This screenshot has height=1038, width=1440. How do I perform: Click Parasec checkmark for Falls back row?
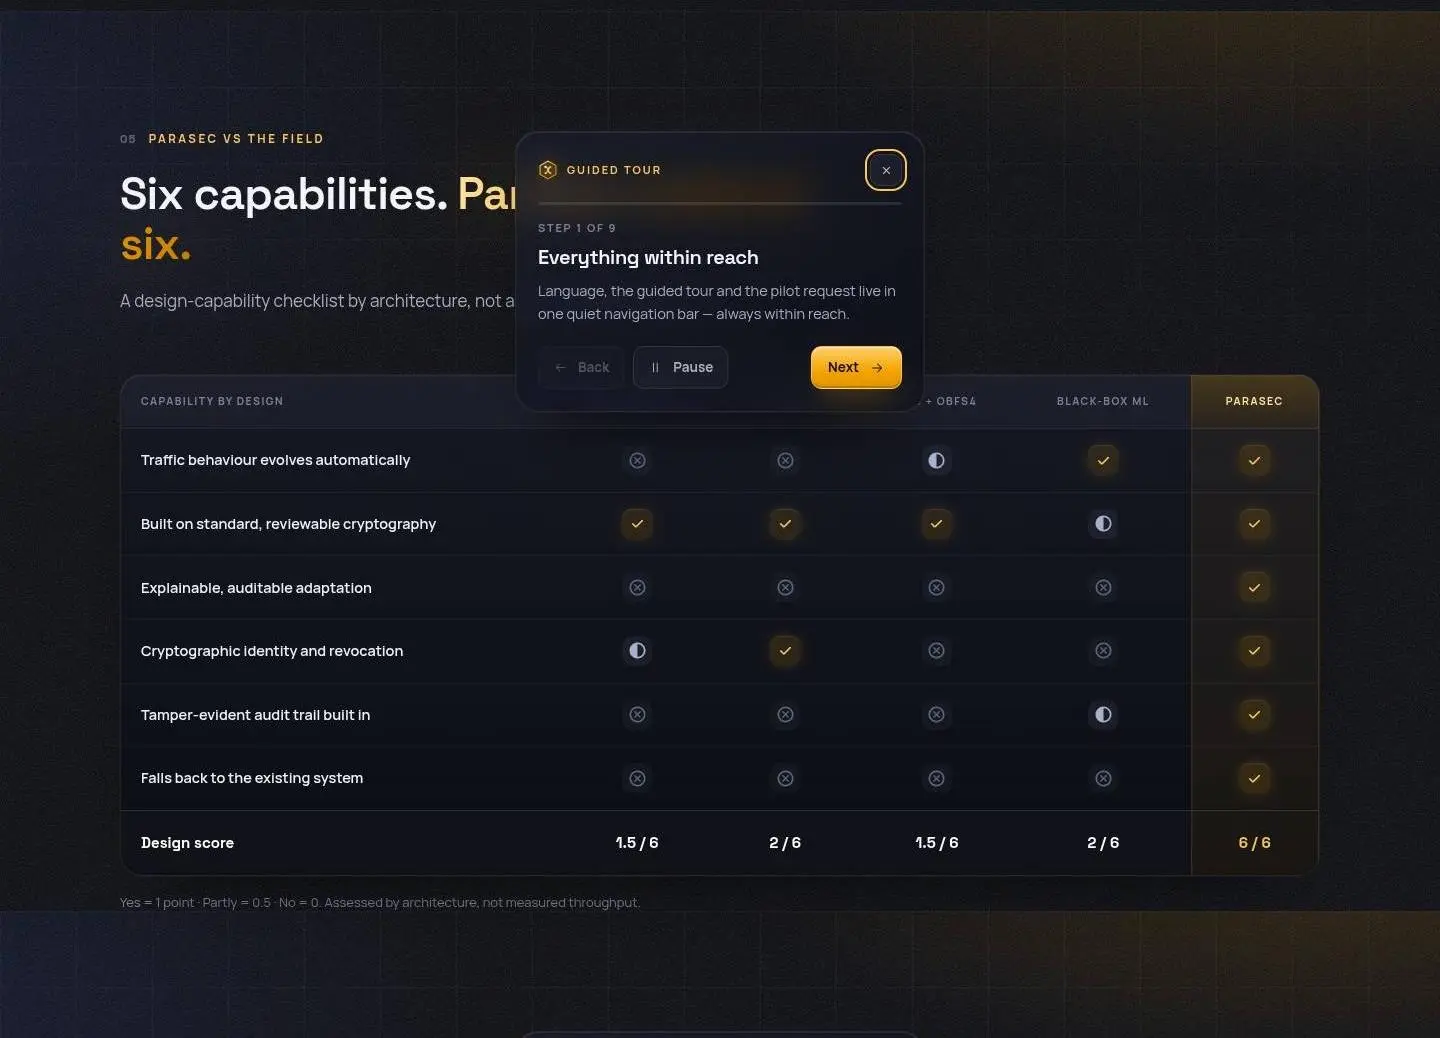tap(1254, 778)
